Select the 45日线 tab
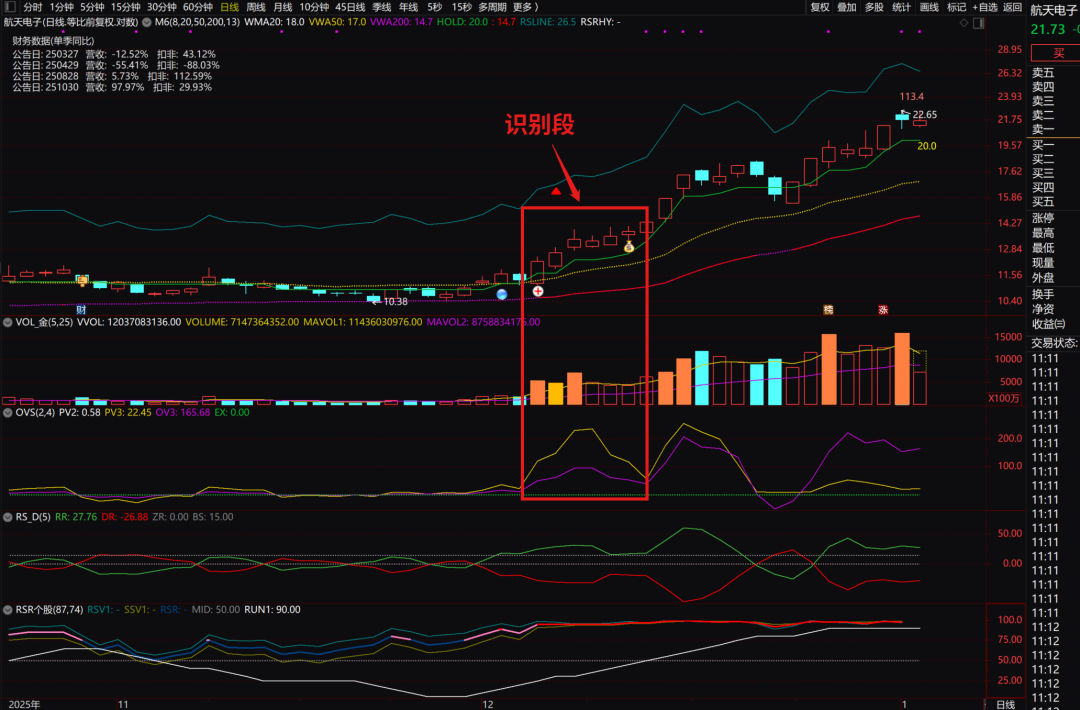The height and width of the screenshot is (710, 1080). pyautogui.click(x=350, y=7)
